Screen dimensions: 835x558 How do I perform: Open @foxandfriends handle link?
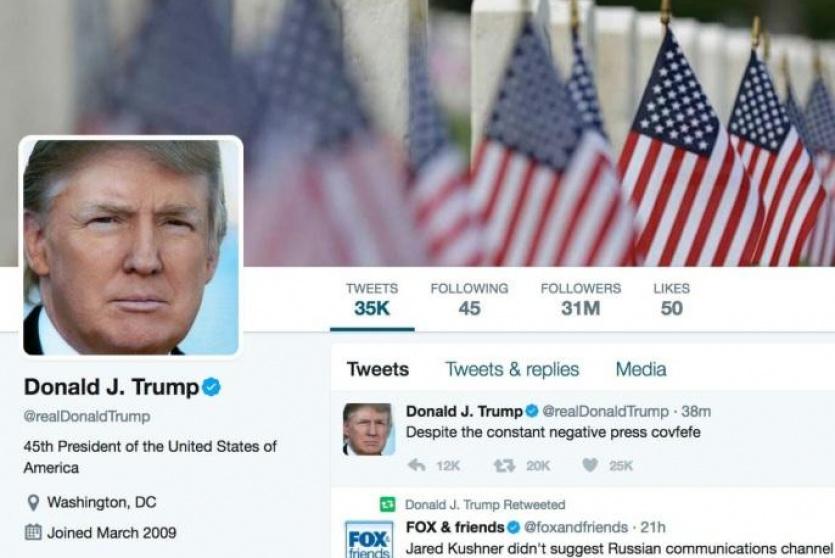(576, 527)
